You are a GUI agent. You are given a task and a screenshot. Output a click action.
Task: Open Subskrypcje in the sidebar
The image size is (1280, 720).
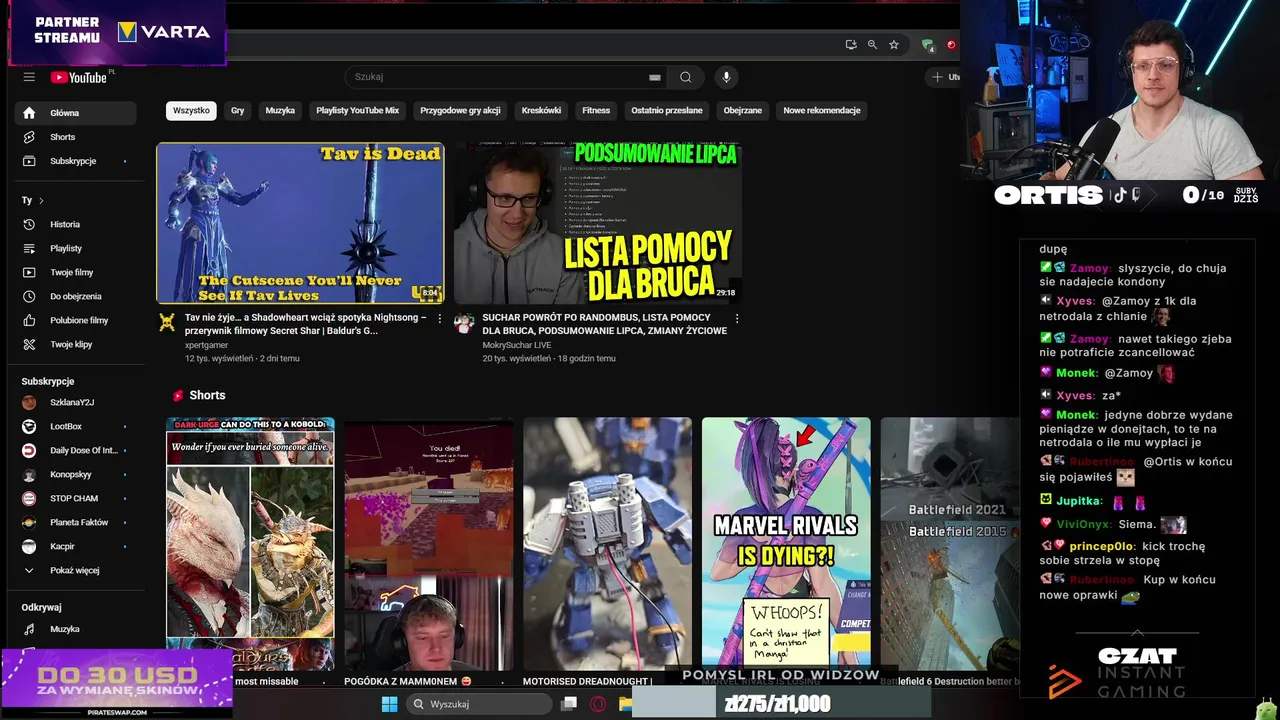(x=75, y=161)
